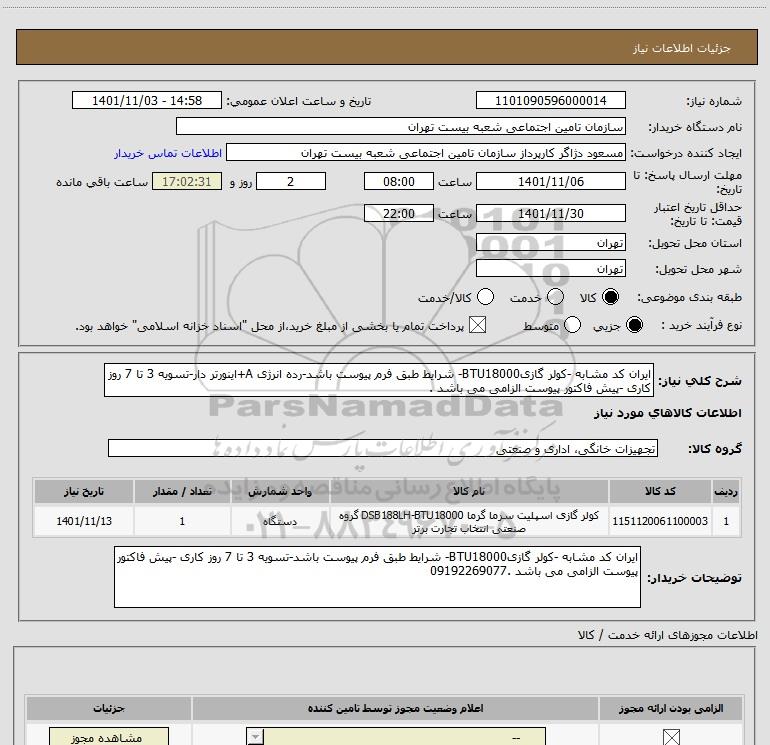Click the buyer organization name field
Viewport: 770px width, 745px height.
click(x=401, y=127)
